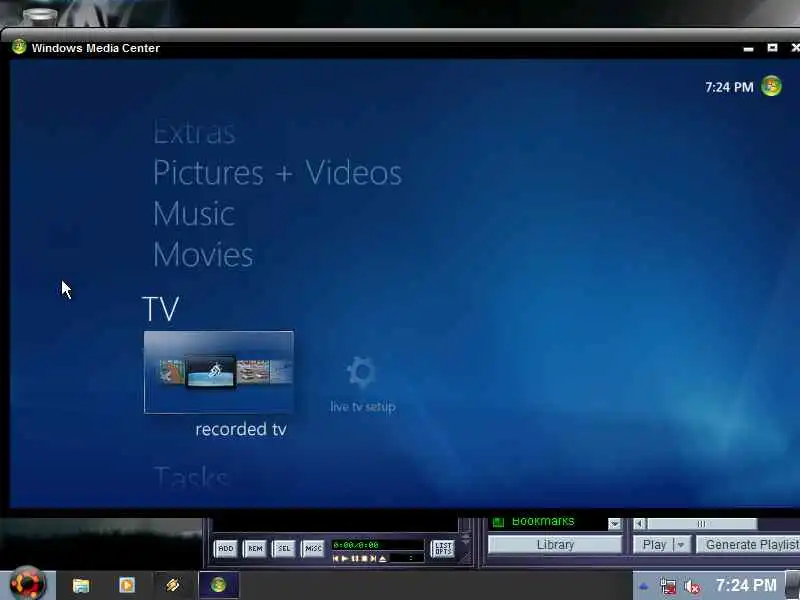Maximize the Windows Media Center window
The image size is (800, 600).
click(772, 47)
